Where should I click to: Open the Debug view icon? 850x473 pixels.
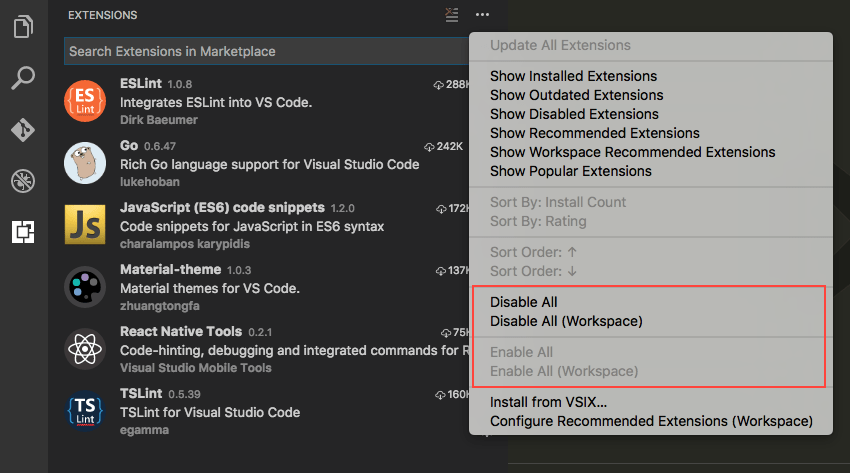point(23,181)
